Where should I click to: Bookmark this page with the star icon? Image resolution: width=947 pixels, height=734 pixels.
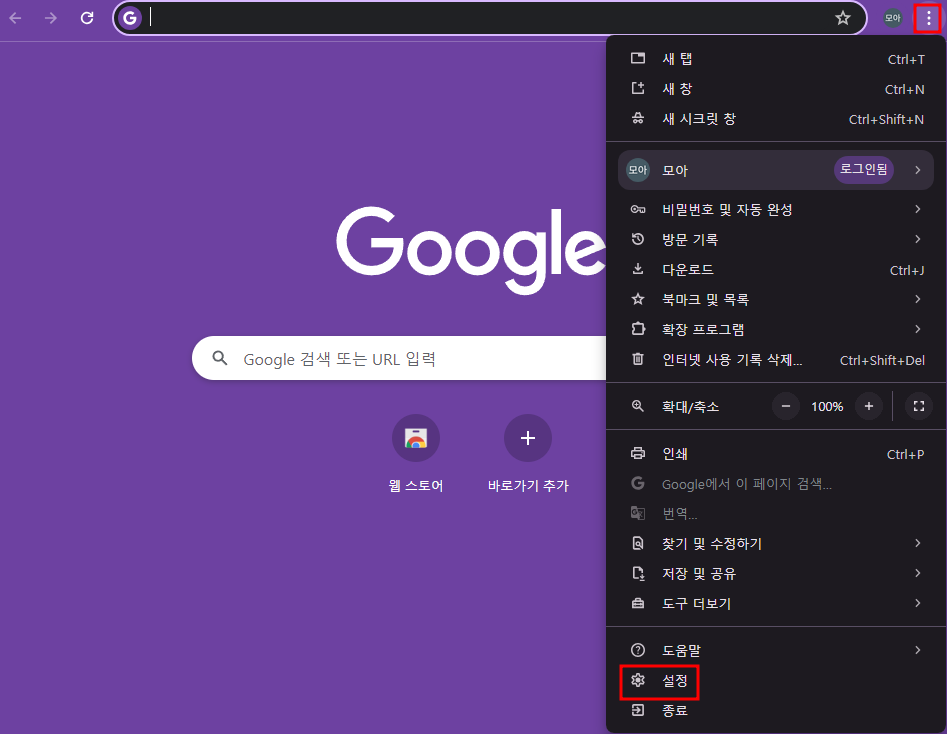click(x=843, y=18)
